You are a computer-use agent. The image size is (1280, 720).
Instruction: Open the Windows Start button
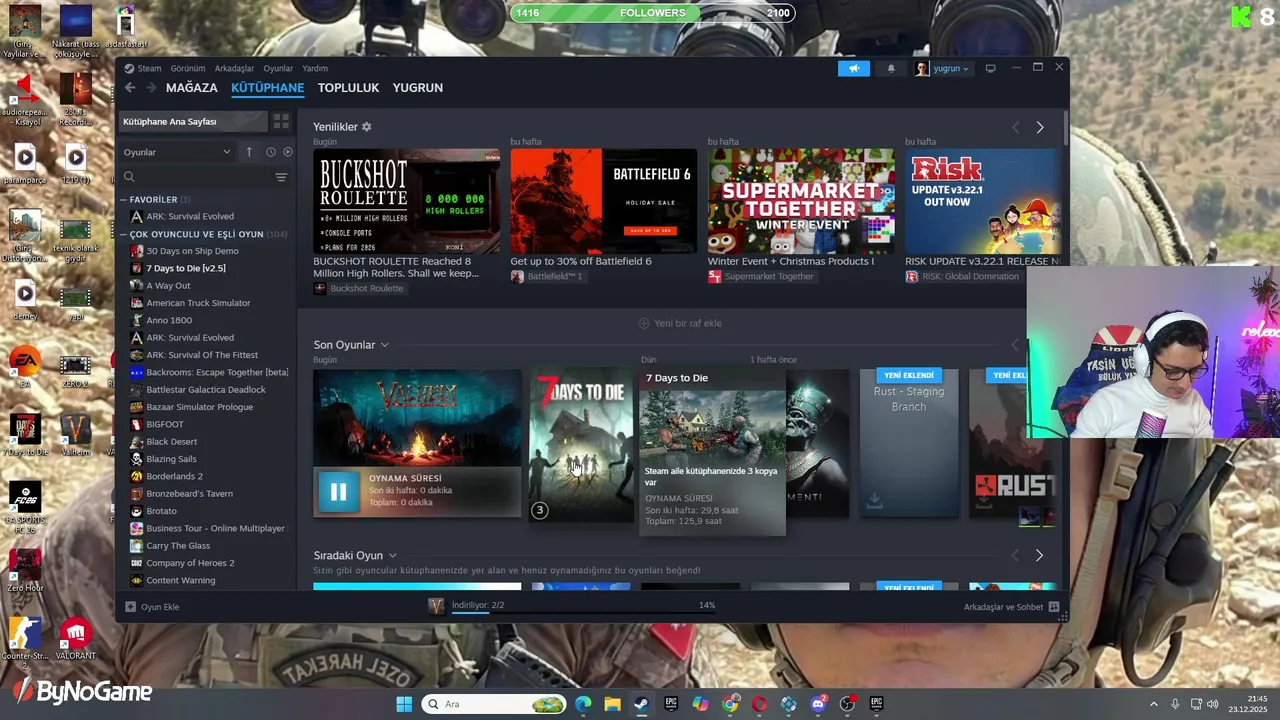click(x=404, y=704)
